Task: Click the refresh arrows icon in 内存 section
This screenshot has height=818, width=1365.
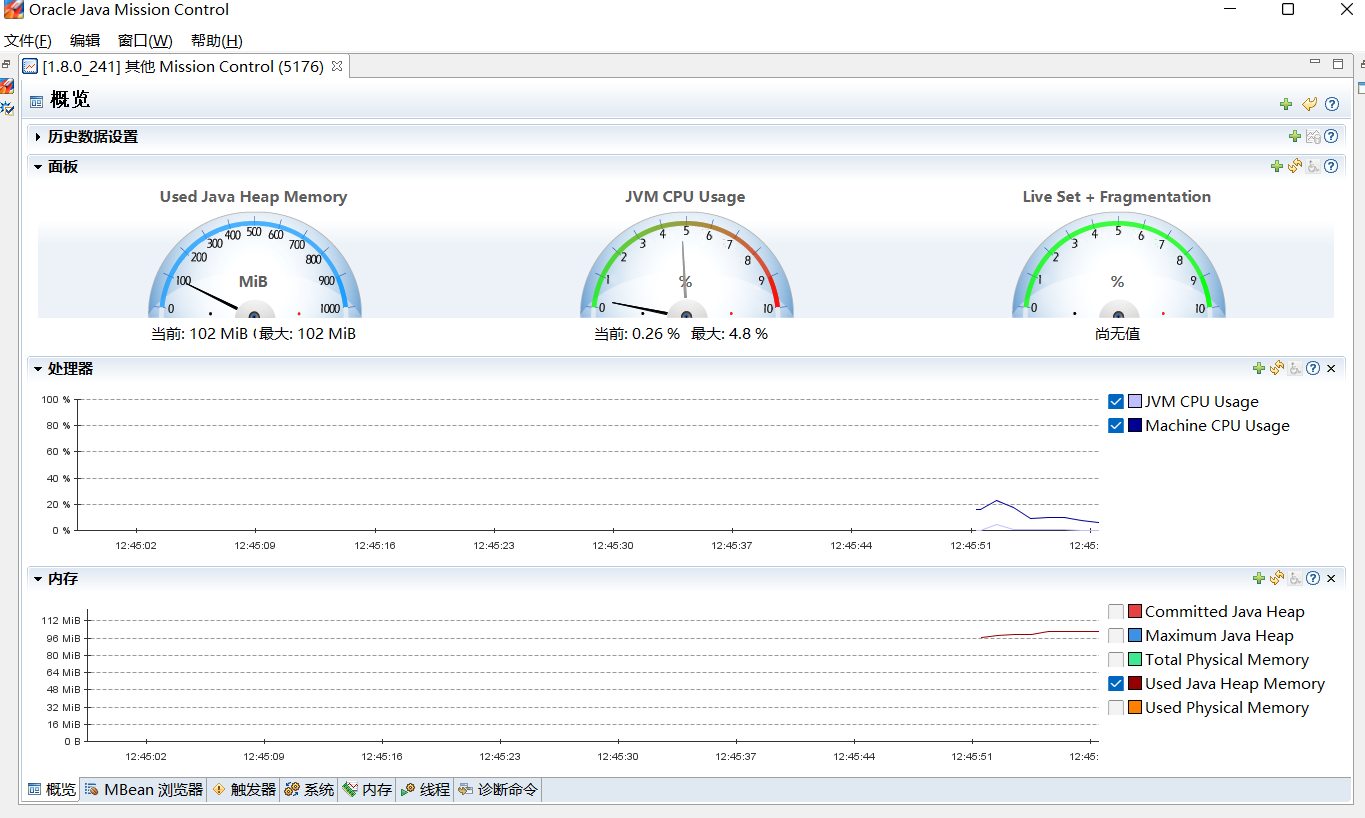Action: pyautogui.click(x=1277, y=579)
